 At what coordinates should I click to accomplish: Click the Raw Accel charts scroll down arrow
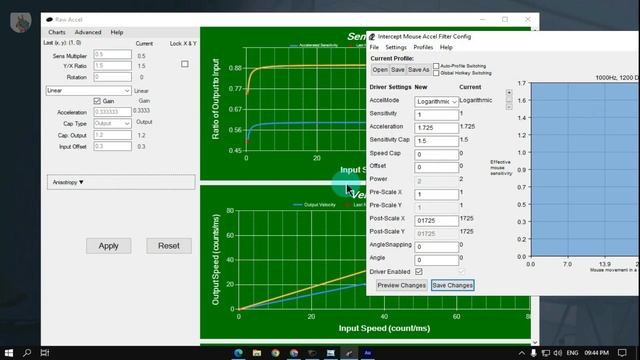535,342
